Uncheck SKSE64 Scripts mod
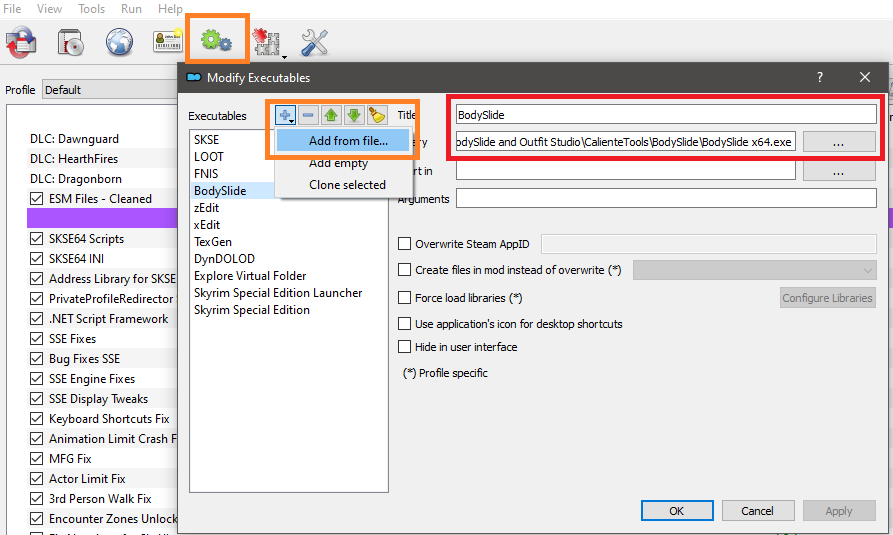Viewport: 893px width, 535px height. coord(36,238)
